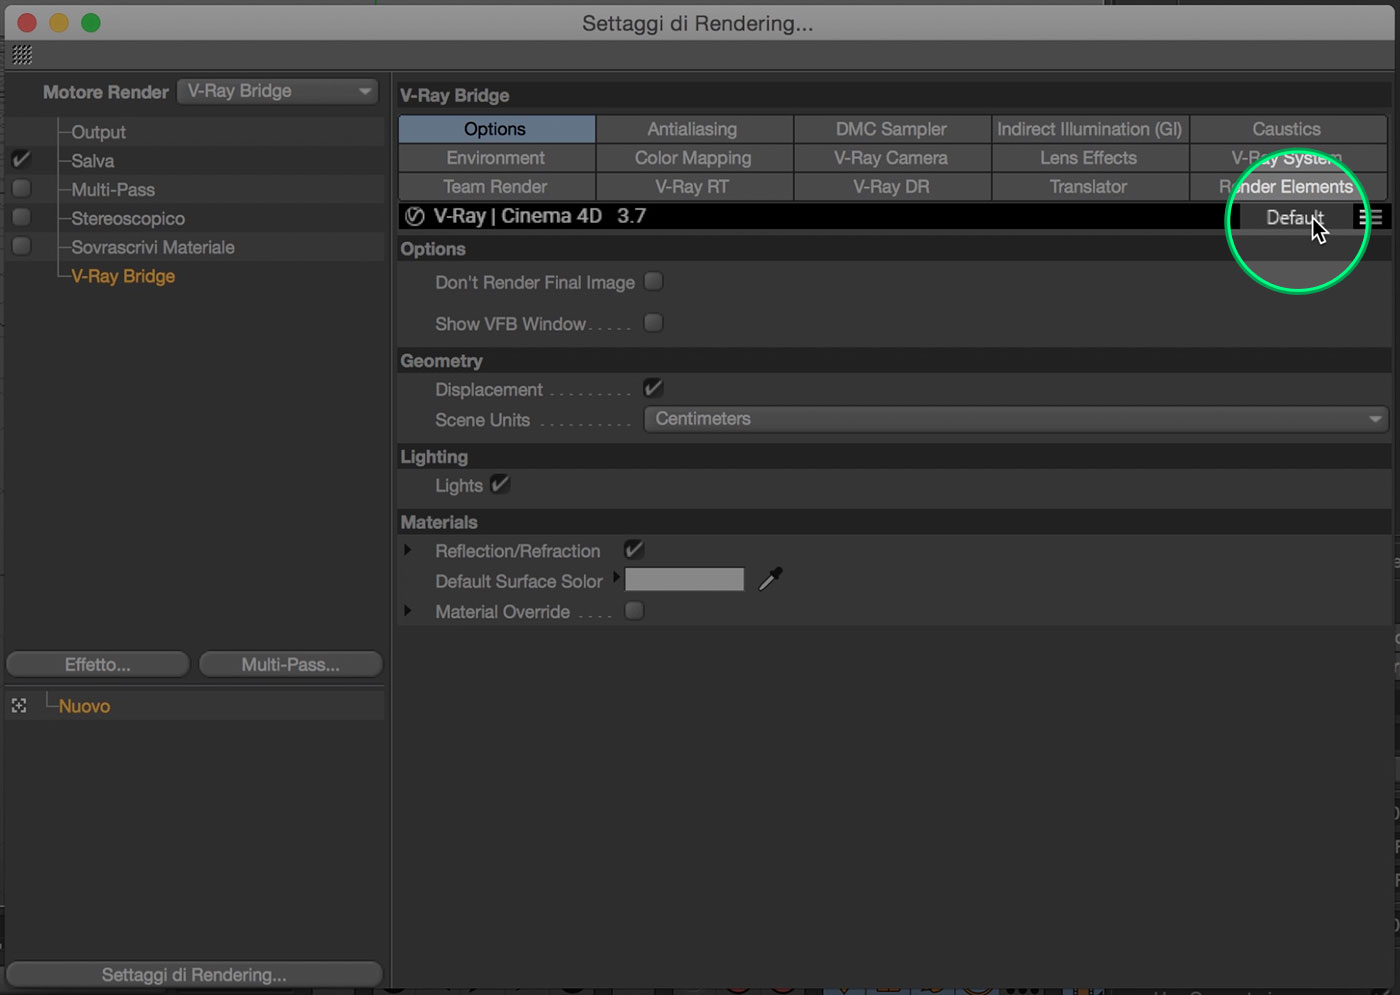The image size is (1400, 995).
Task: Toggle the Lights checkbox
Action: (501, 485)
